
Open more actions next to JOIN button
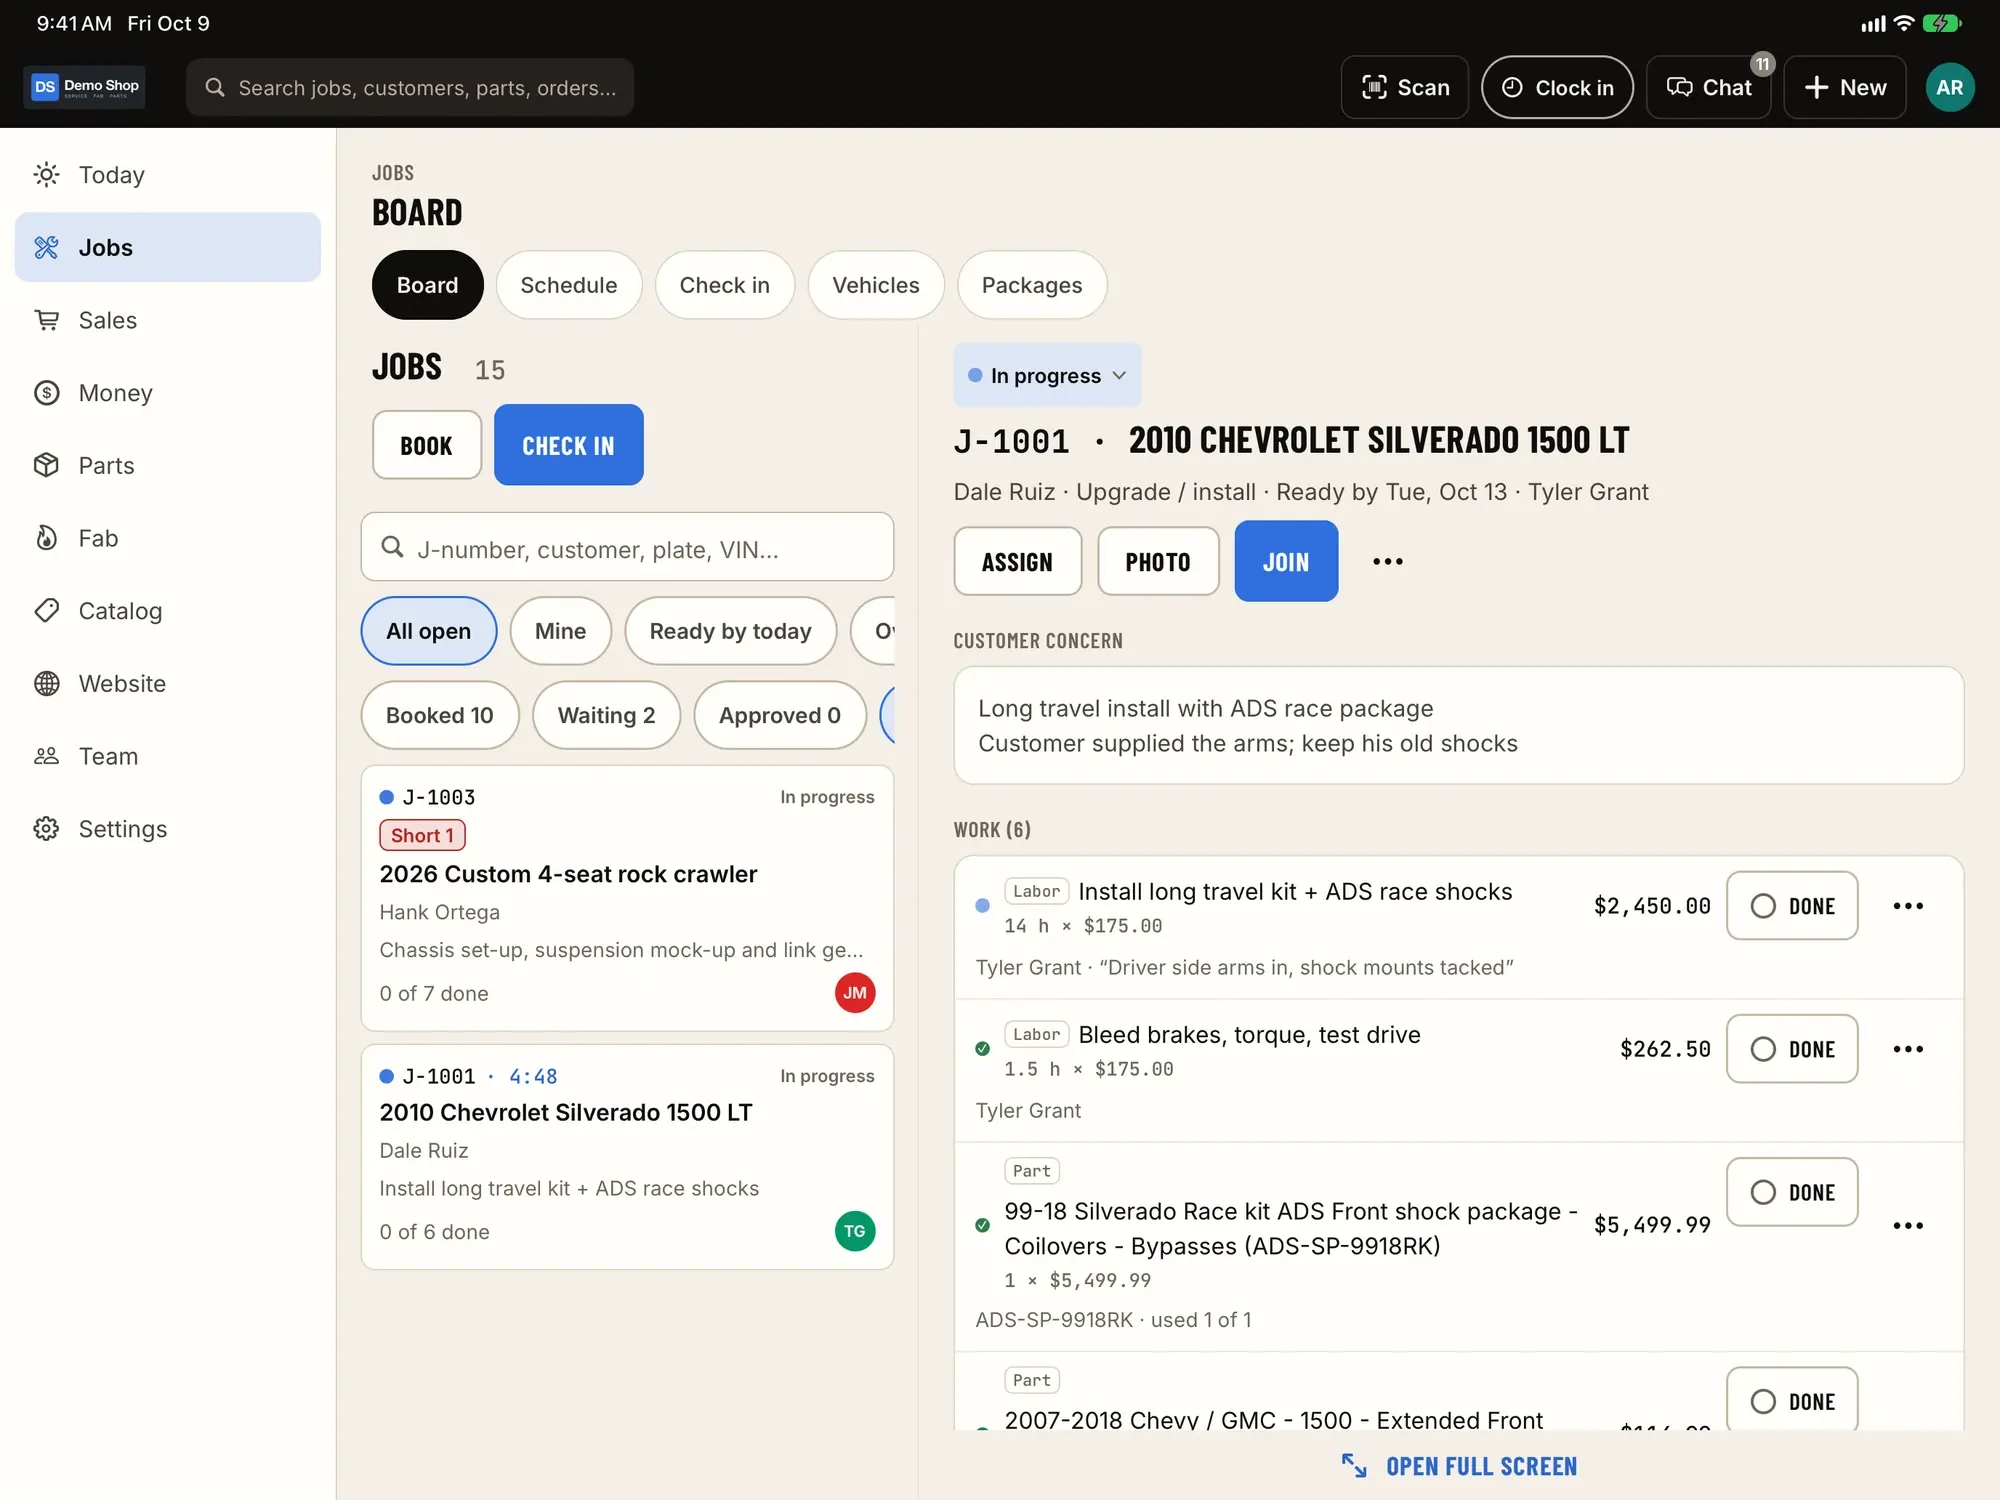[x=1387, y=561]
